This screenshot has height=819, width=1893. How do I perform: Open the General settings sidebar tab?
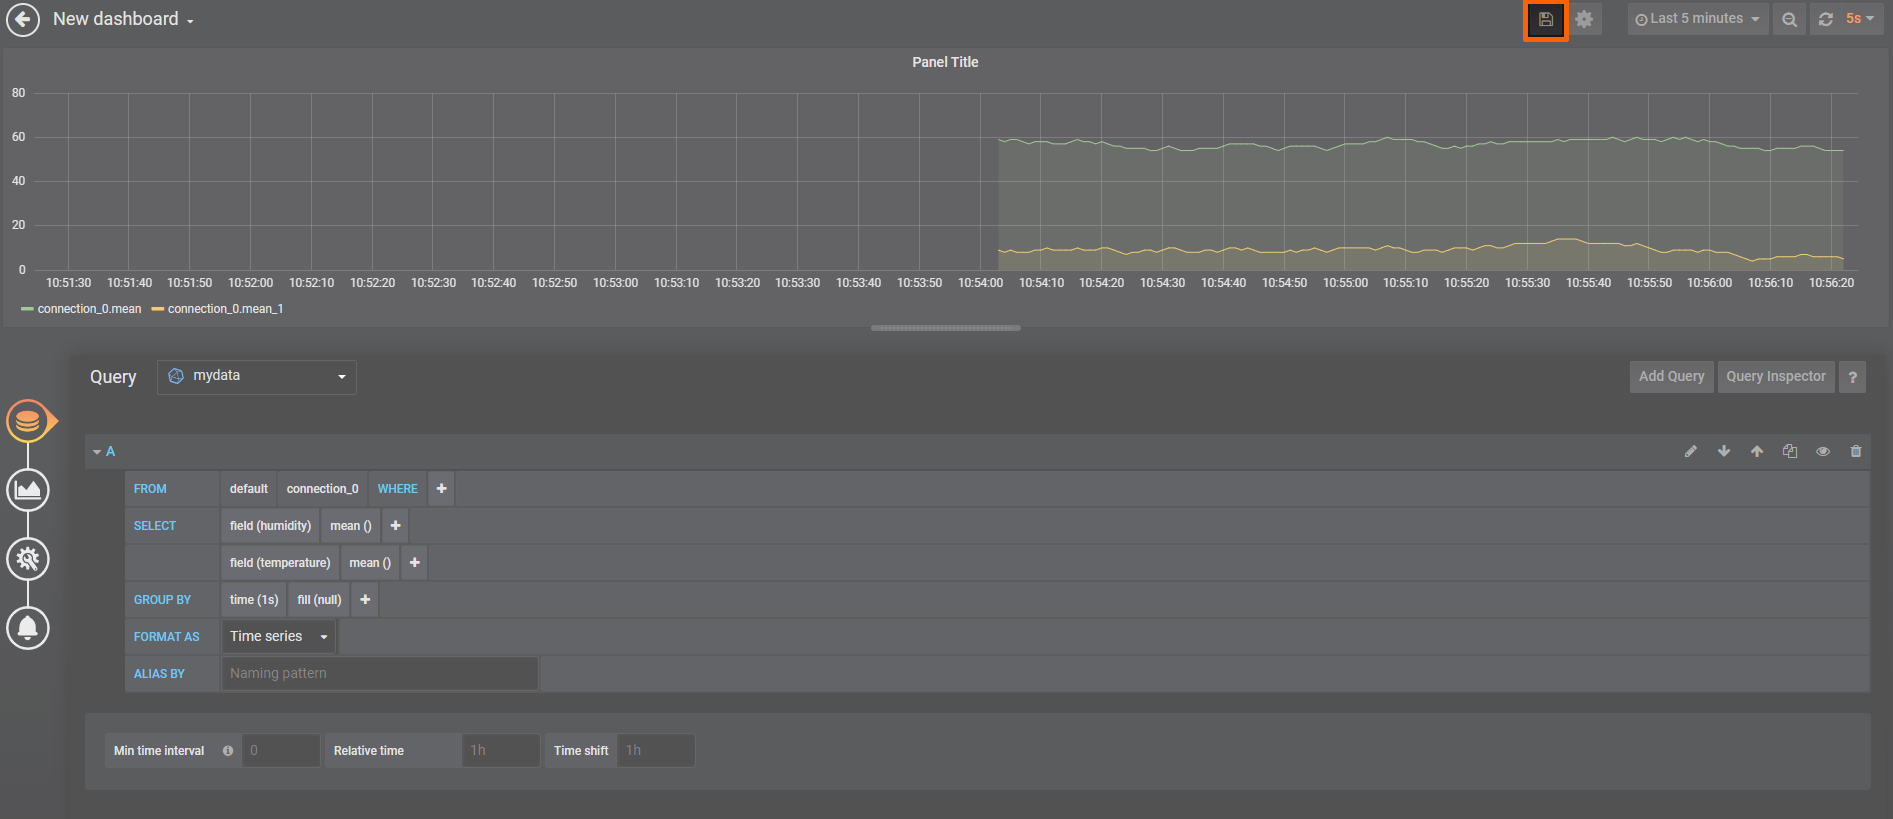point(28,559)
